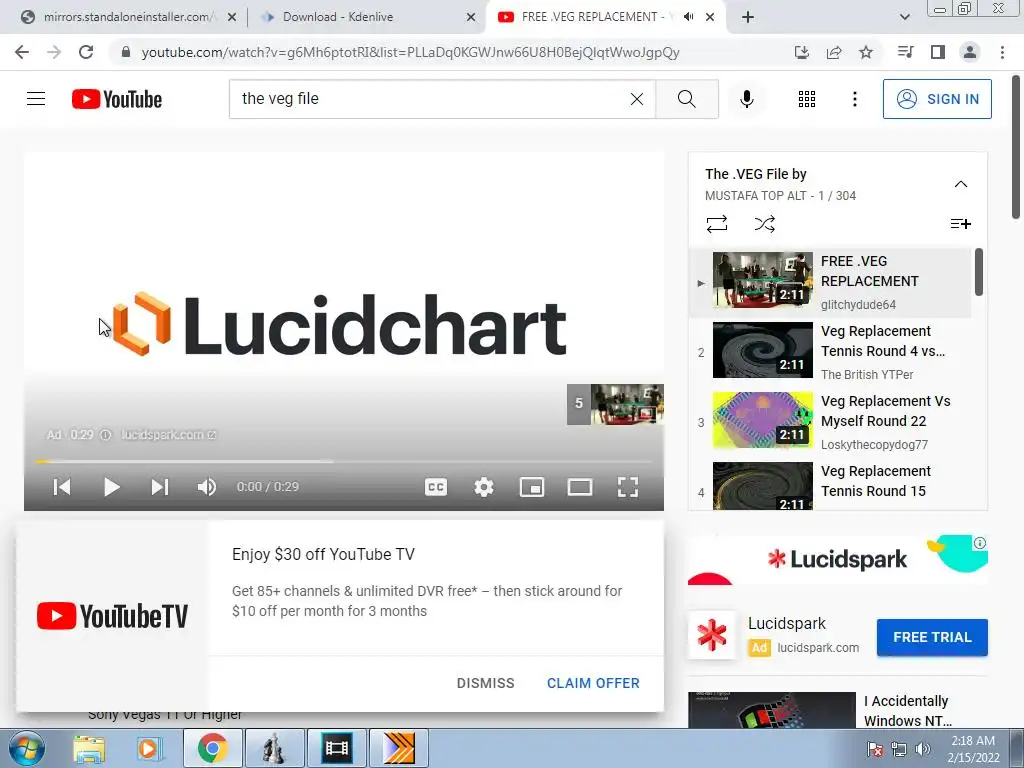Switch to the mirrors.standaloneinstaller.com tab
Screen dimensions: 1024x768
(127, 17)
